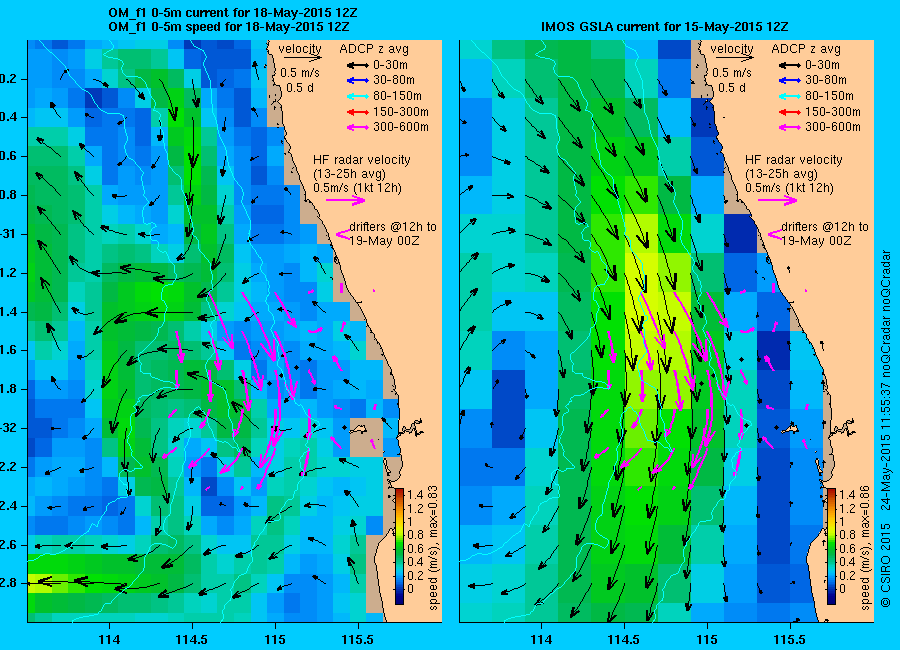Click longitude label 115 under left map
This screenshot has height=650, width=900.
pyautogui.click(x=275, y=639)
